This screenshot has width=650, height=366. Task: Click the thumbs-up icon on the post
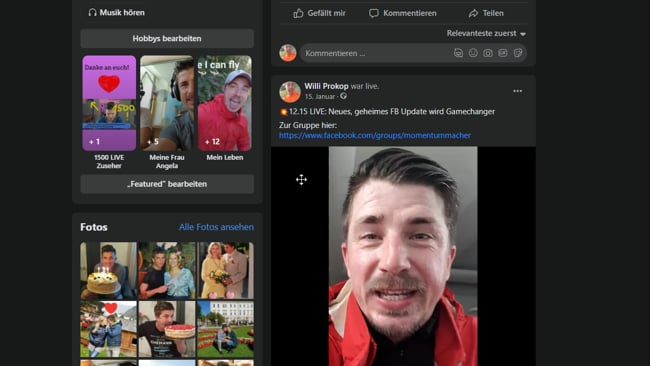click(x=298, y=13)
